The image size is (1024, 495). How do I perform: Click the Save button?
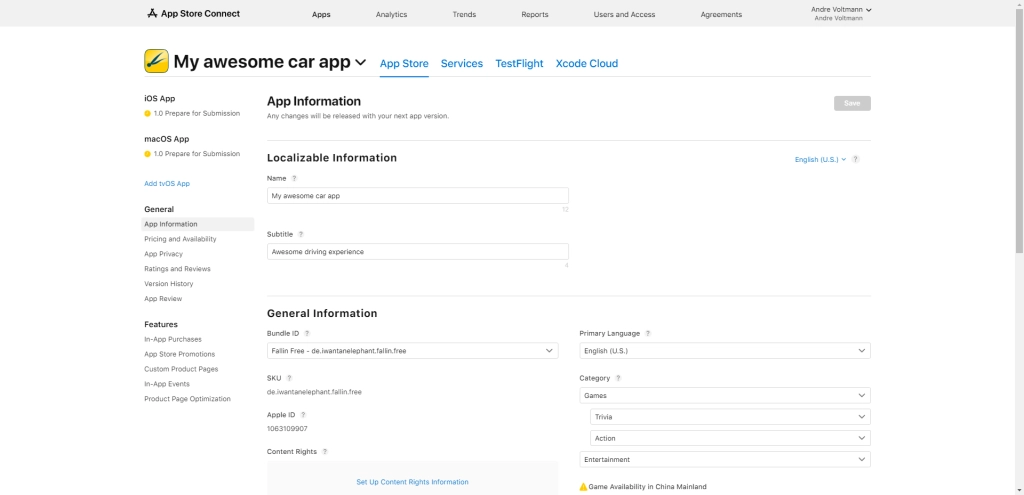852,103
